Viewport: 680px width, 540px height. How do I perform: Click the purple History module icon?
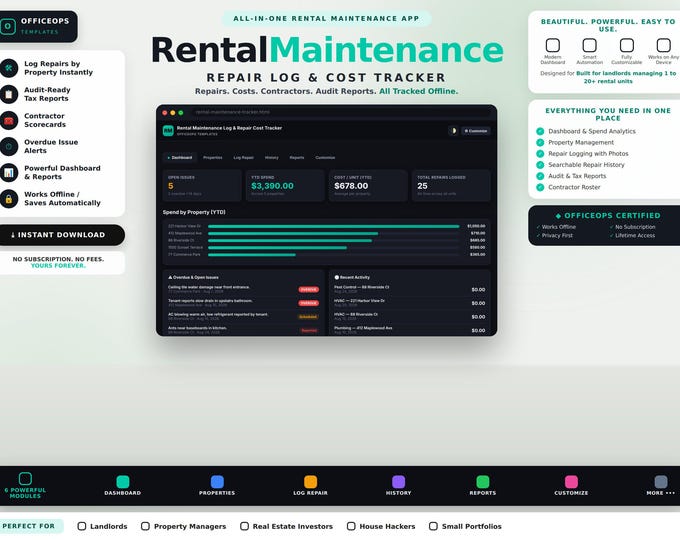point(398,481)
